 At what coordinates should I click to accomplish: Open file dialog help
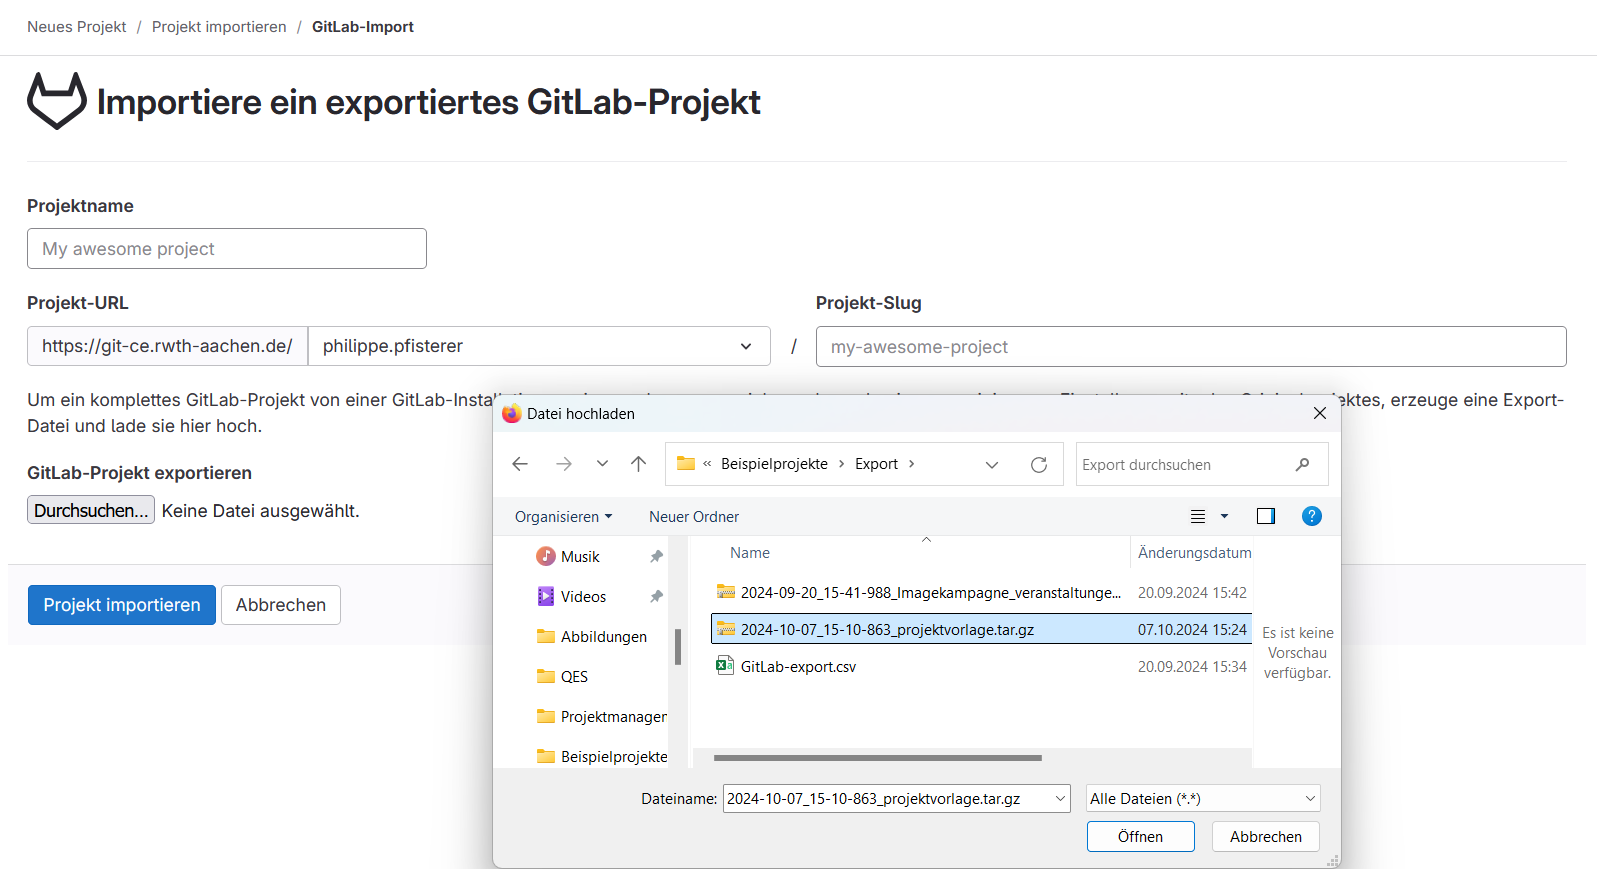click(1312, 516)
